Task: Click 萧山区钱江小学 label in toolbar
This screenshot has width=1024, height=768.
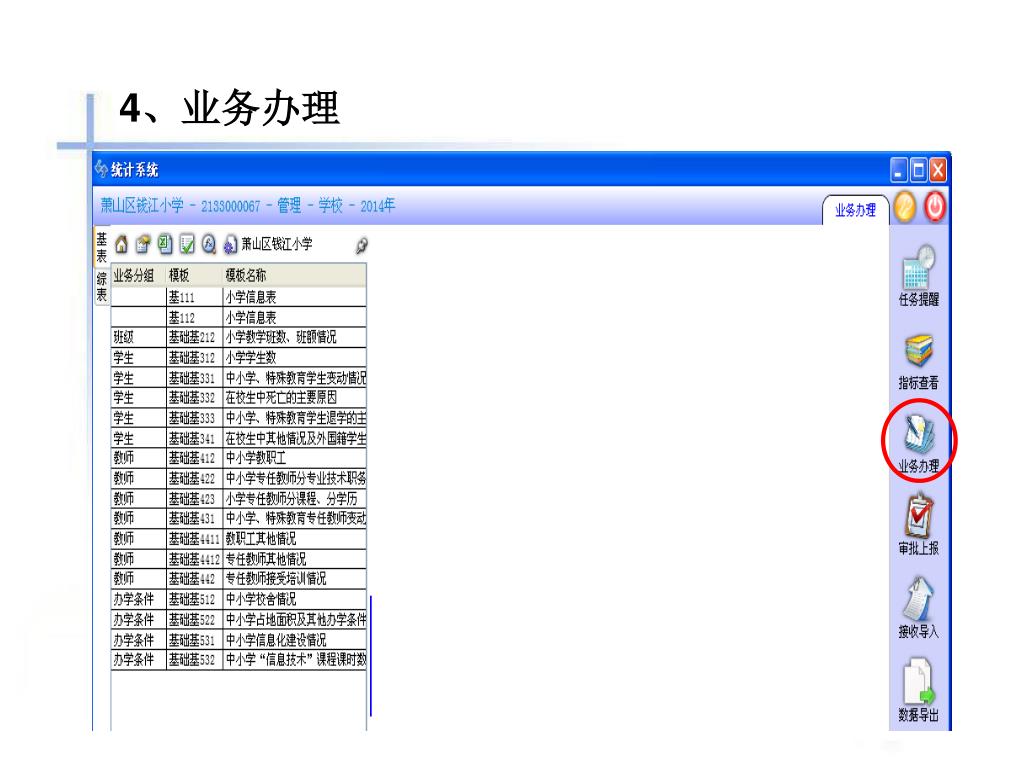Action: point(277,244)
